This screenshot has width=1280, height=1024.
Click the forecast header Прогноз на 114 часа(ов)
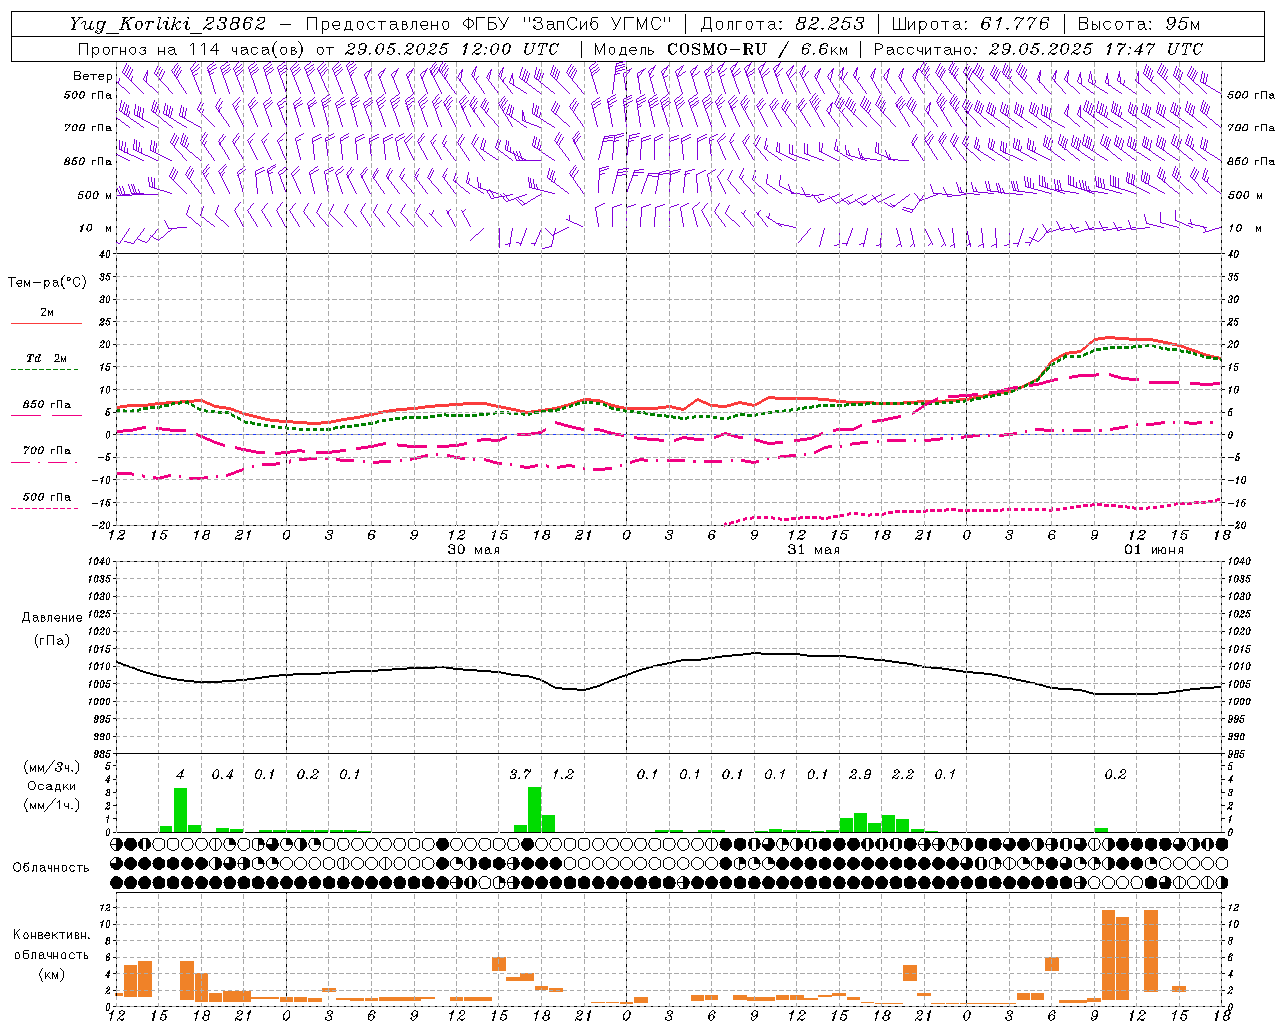point(192,49)
